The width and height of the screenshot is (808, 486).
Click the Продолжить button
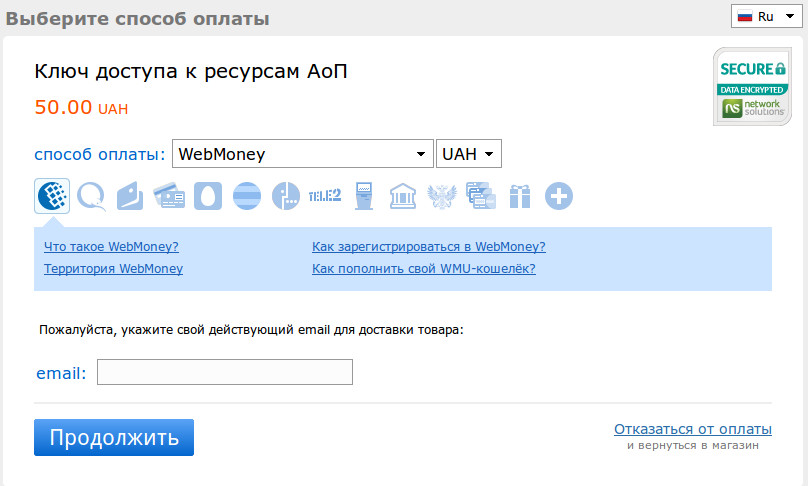[114, 437]
